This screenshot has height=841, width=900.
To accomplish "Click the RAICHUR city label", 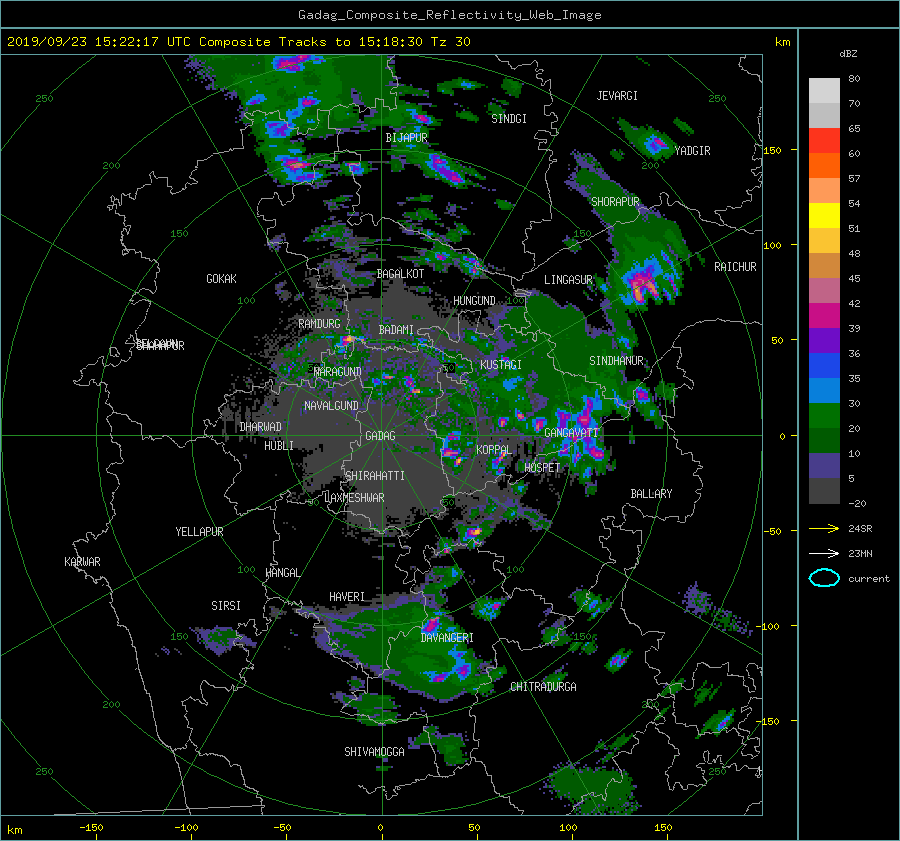I will click(735, 267).
